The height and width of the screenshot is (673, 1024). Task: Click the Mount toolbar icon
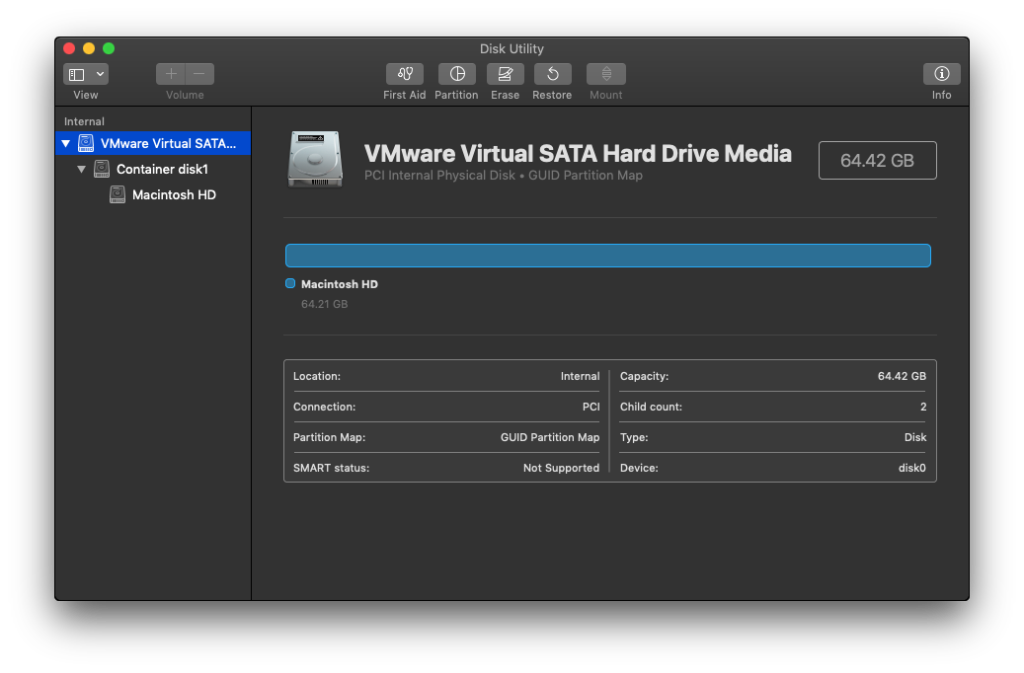click(606, 74)
